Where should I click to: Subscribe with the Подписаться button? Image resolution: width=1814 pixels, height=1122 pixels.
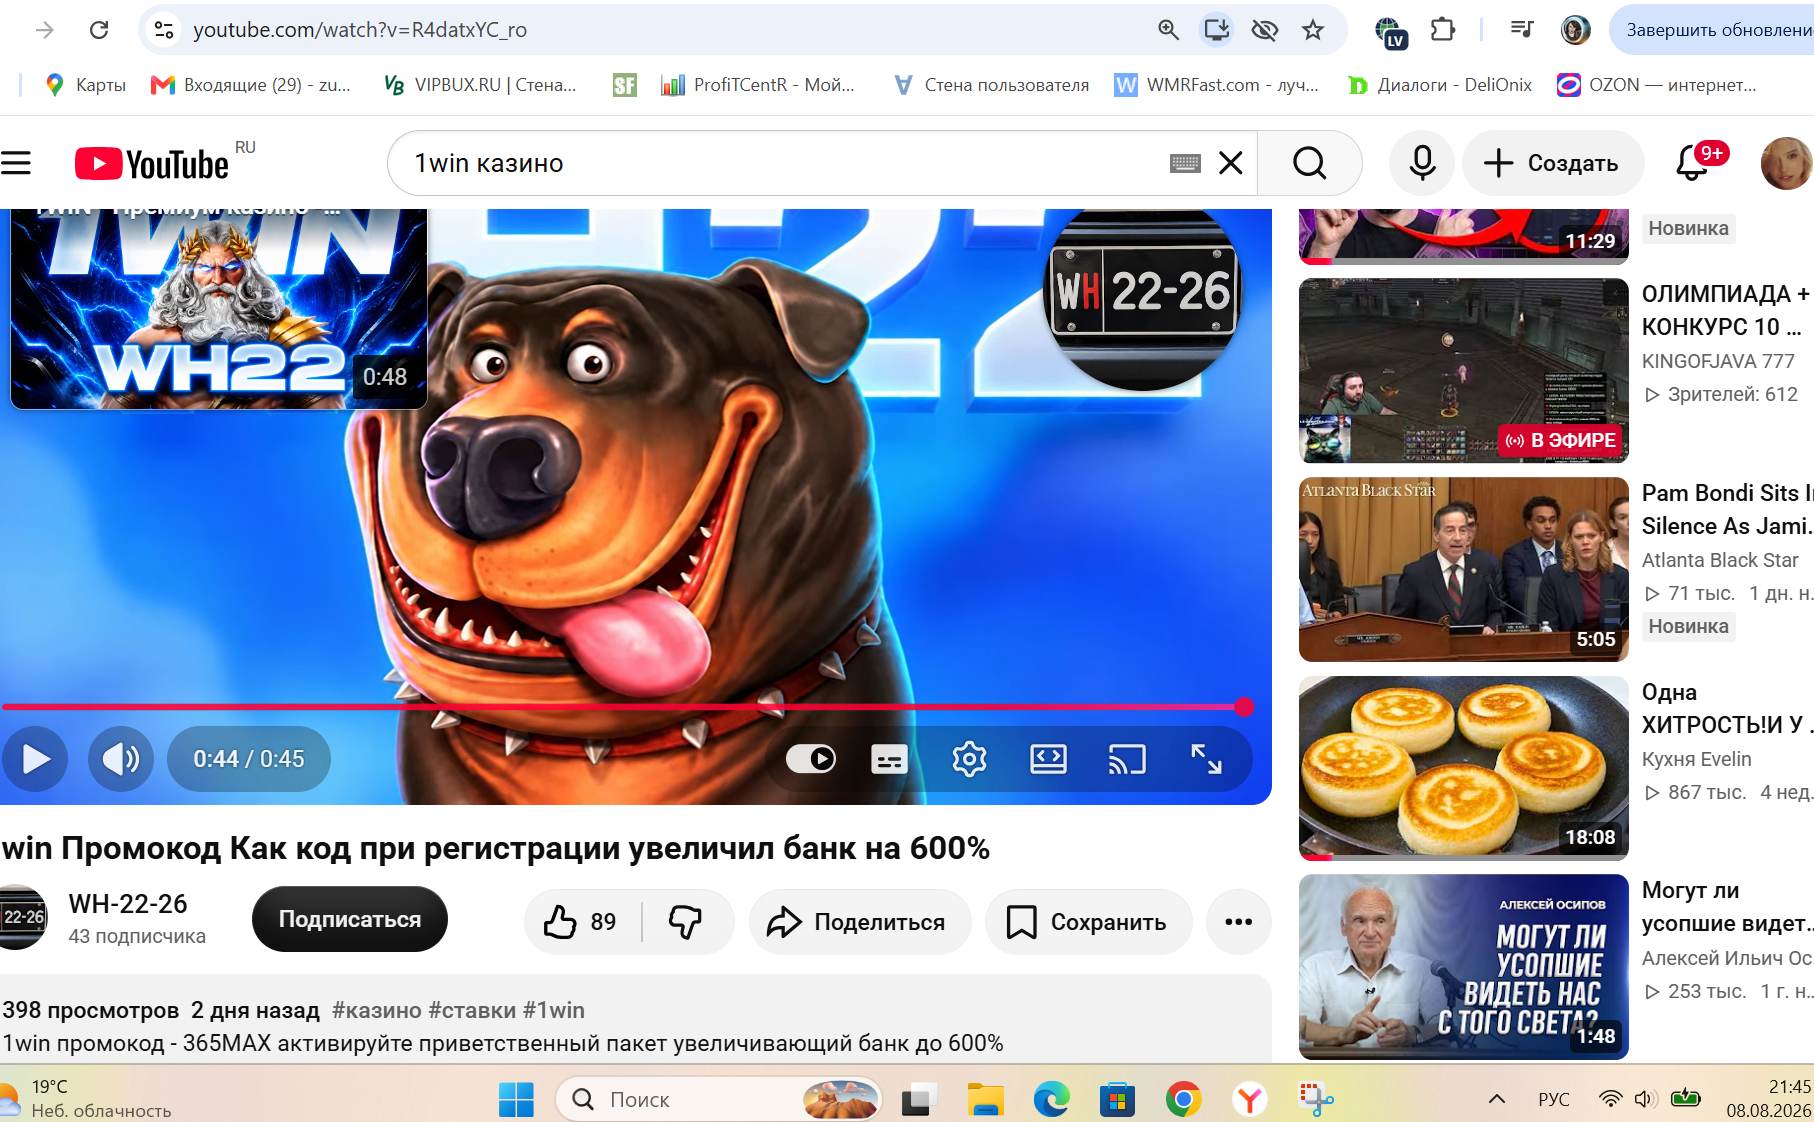tap(350, 919)
